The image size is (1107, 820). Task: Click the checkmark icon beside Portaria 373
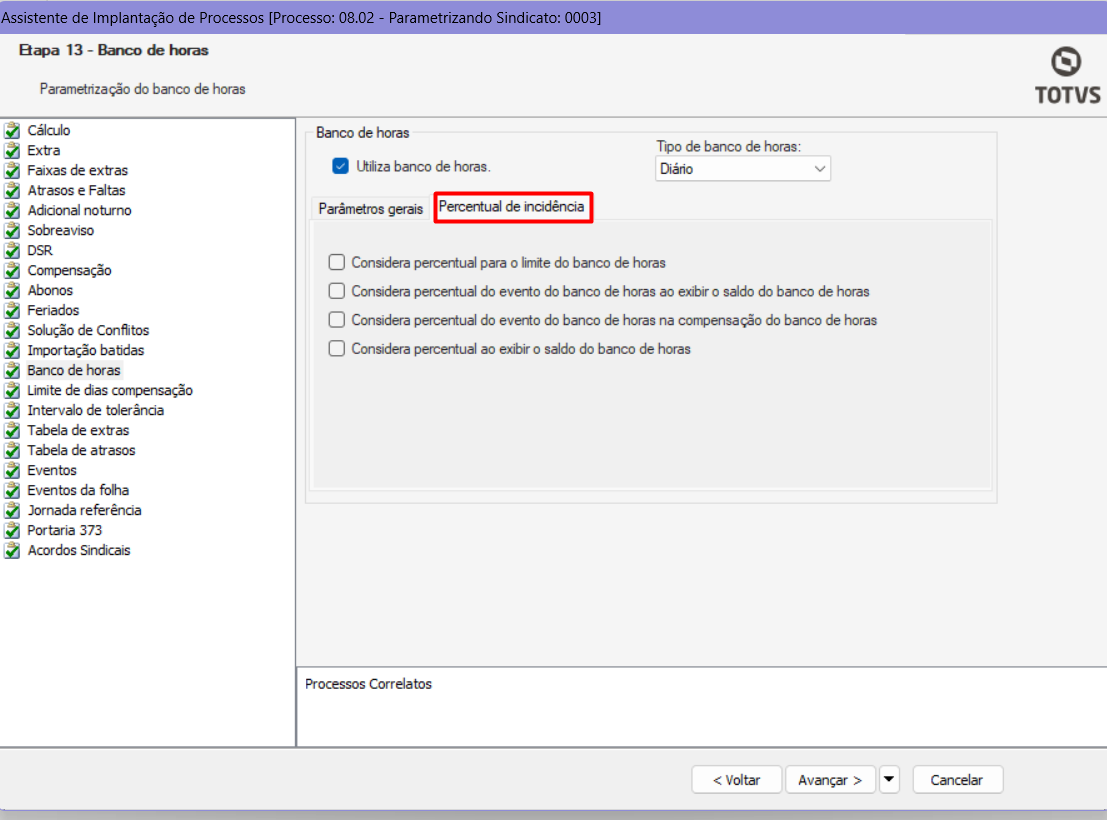pos(12,530)
